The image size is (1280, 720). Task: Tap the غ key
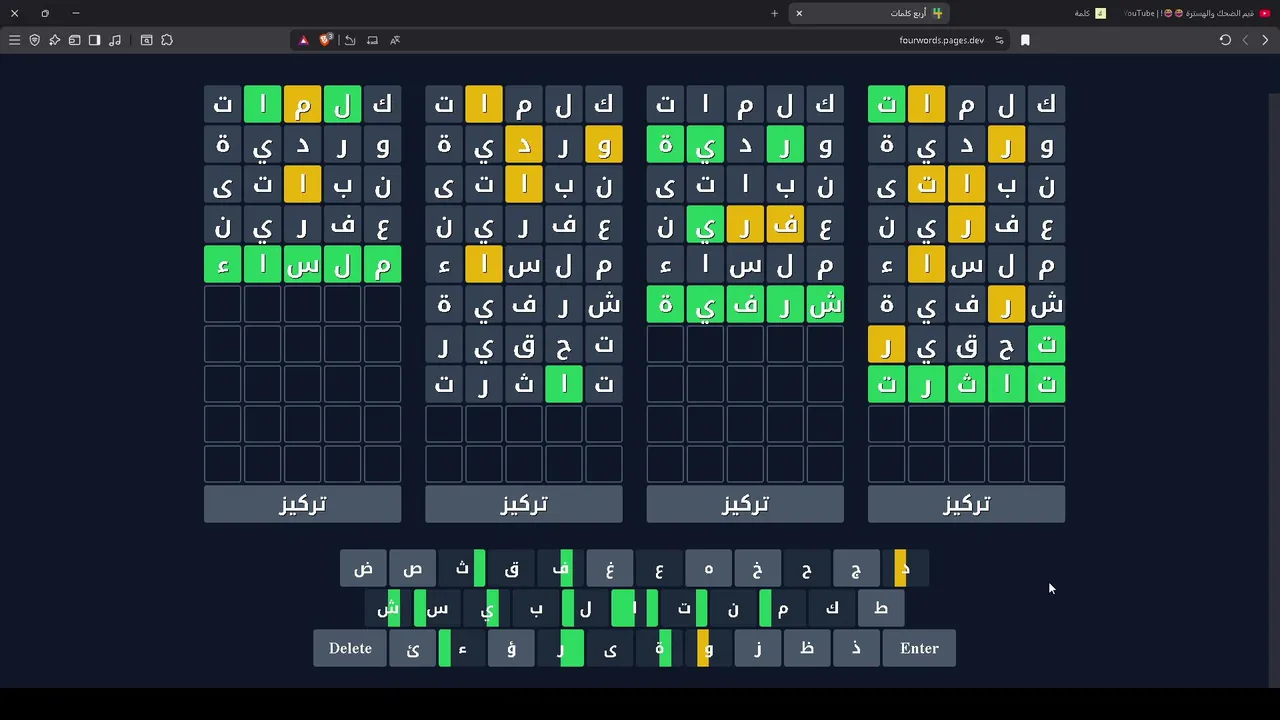click(x=609, y=568)
